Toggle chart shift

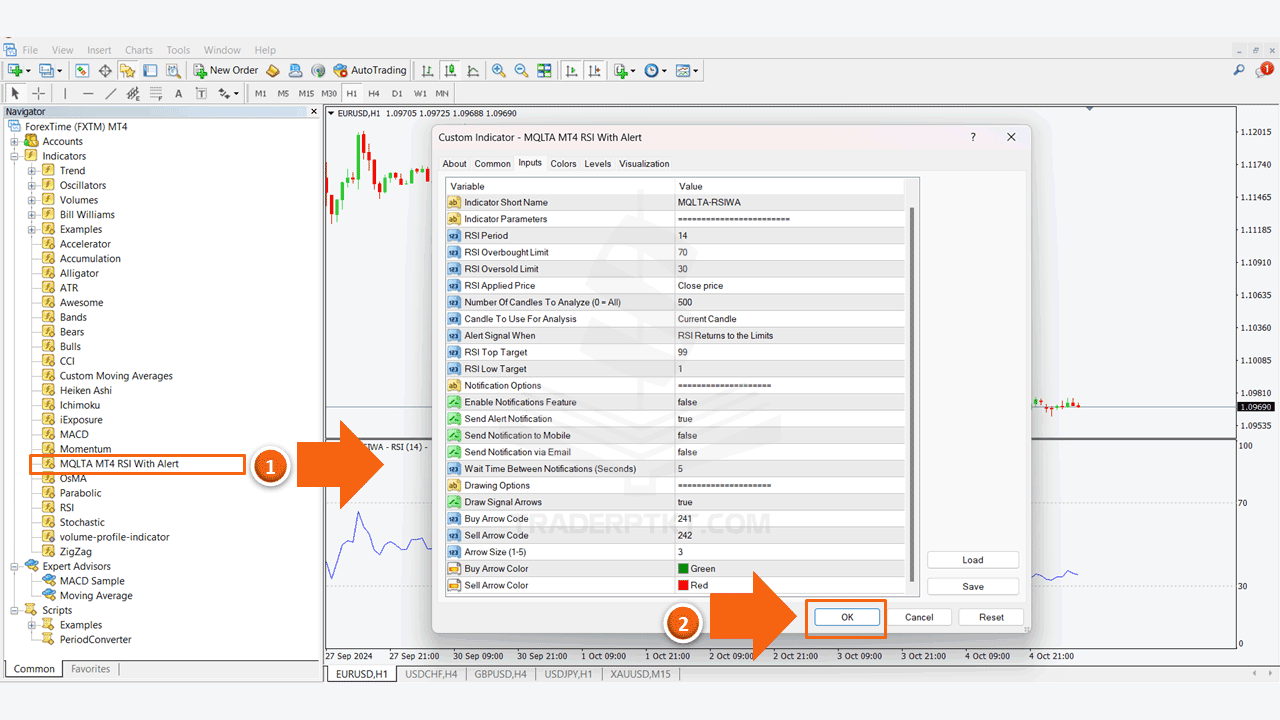pyautogui.click(x=594, y=70)
